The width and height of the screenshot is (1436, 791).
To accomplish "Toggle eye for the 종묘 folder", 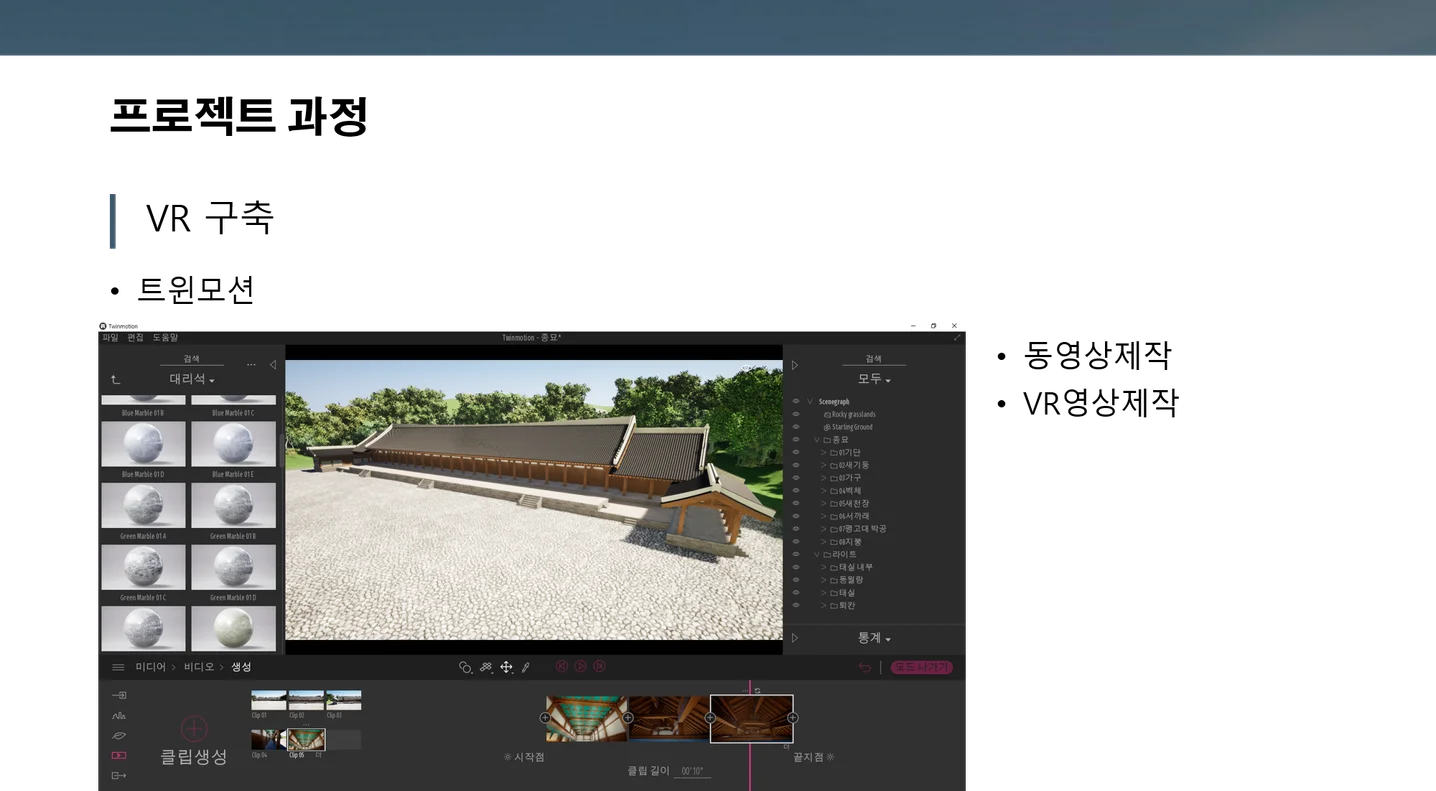I will coord(796,439).
